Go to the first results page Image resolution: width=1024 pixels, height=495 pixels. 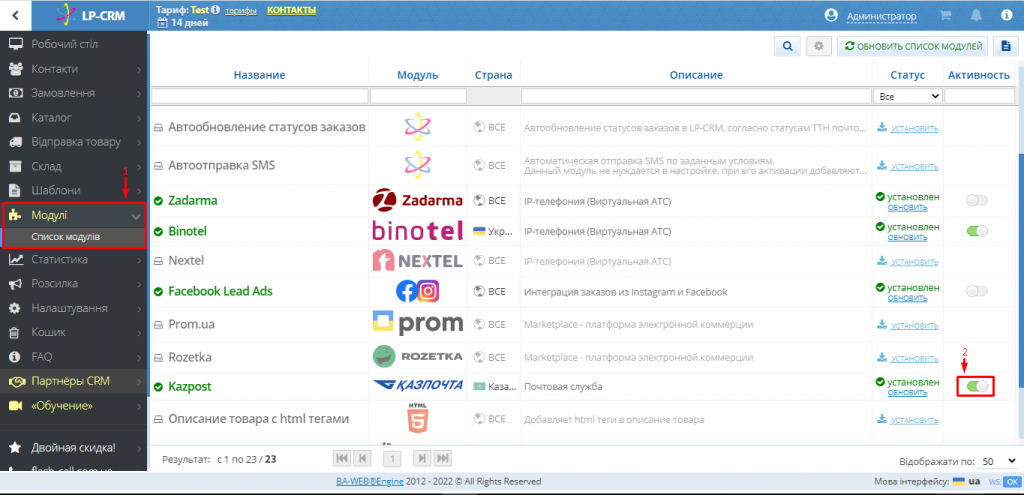tap(342, 459)
